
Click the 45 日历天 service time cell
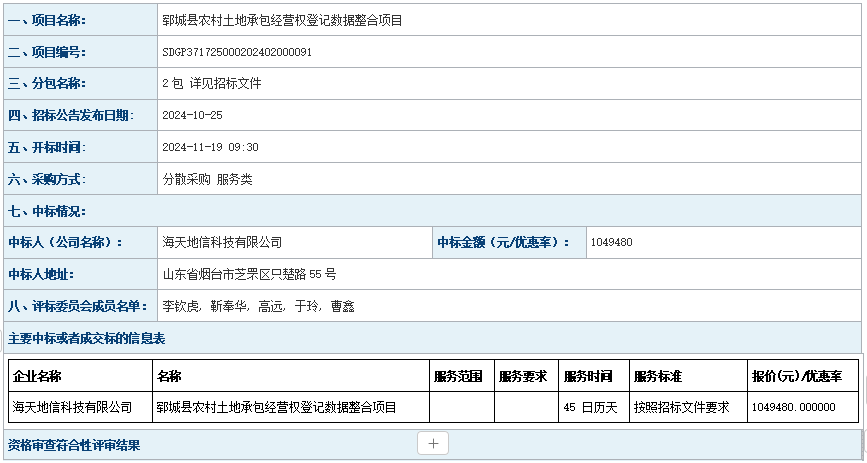tap(591, 408)
